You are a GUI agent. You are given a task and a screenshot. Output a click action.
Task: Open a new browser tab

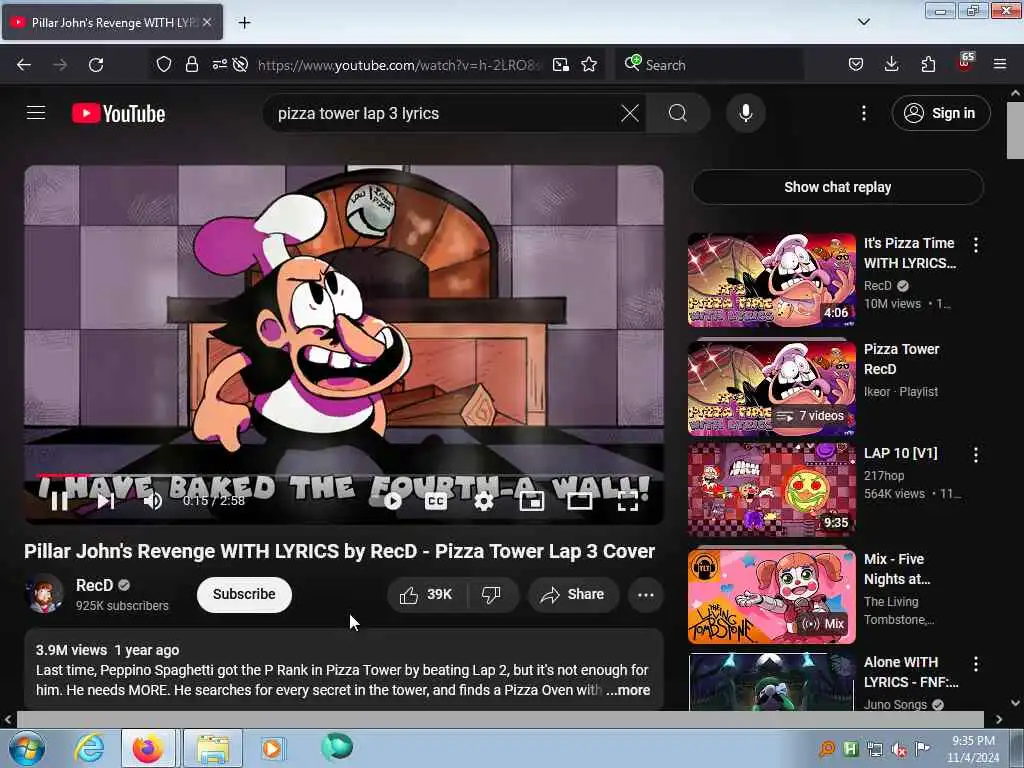coord(244,23)
